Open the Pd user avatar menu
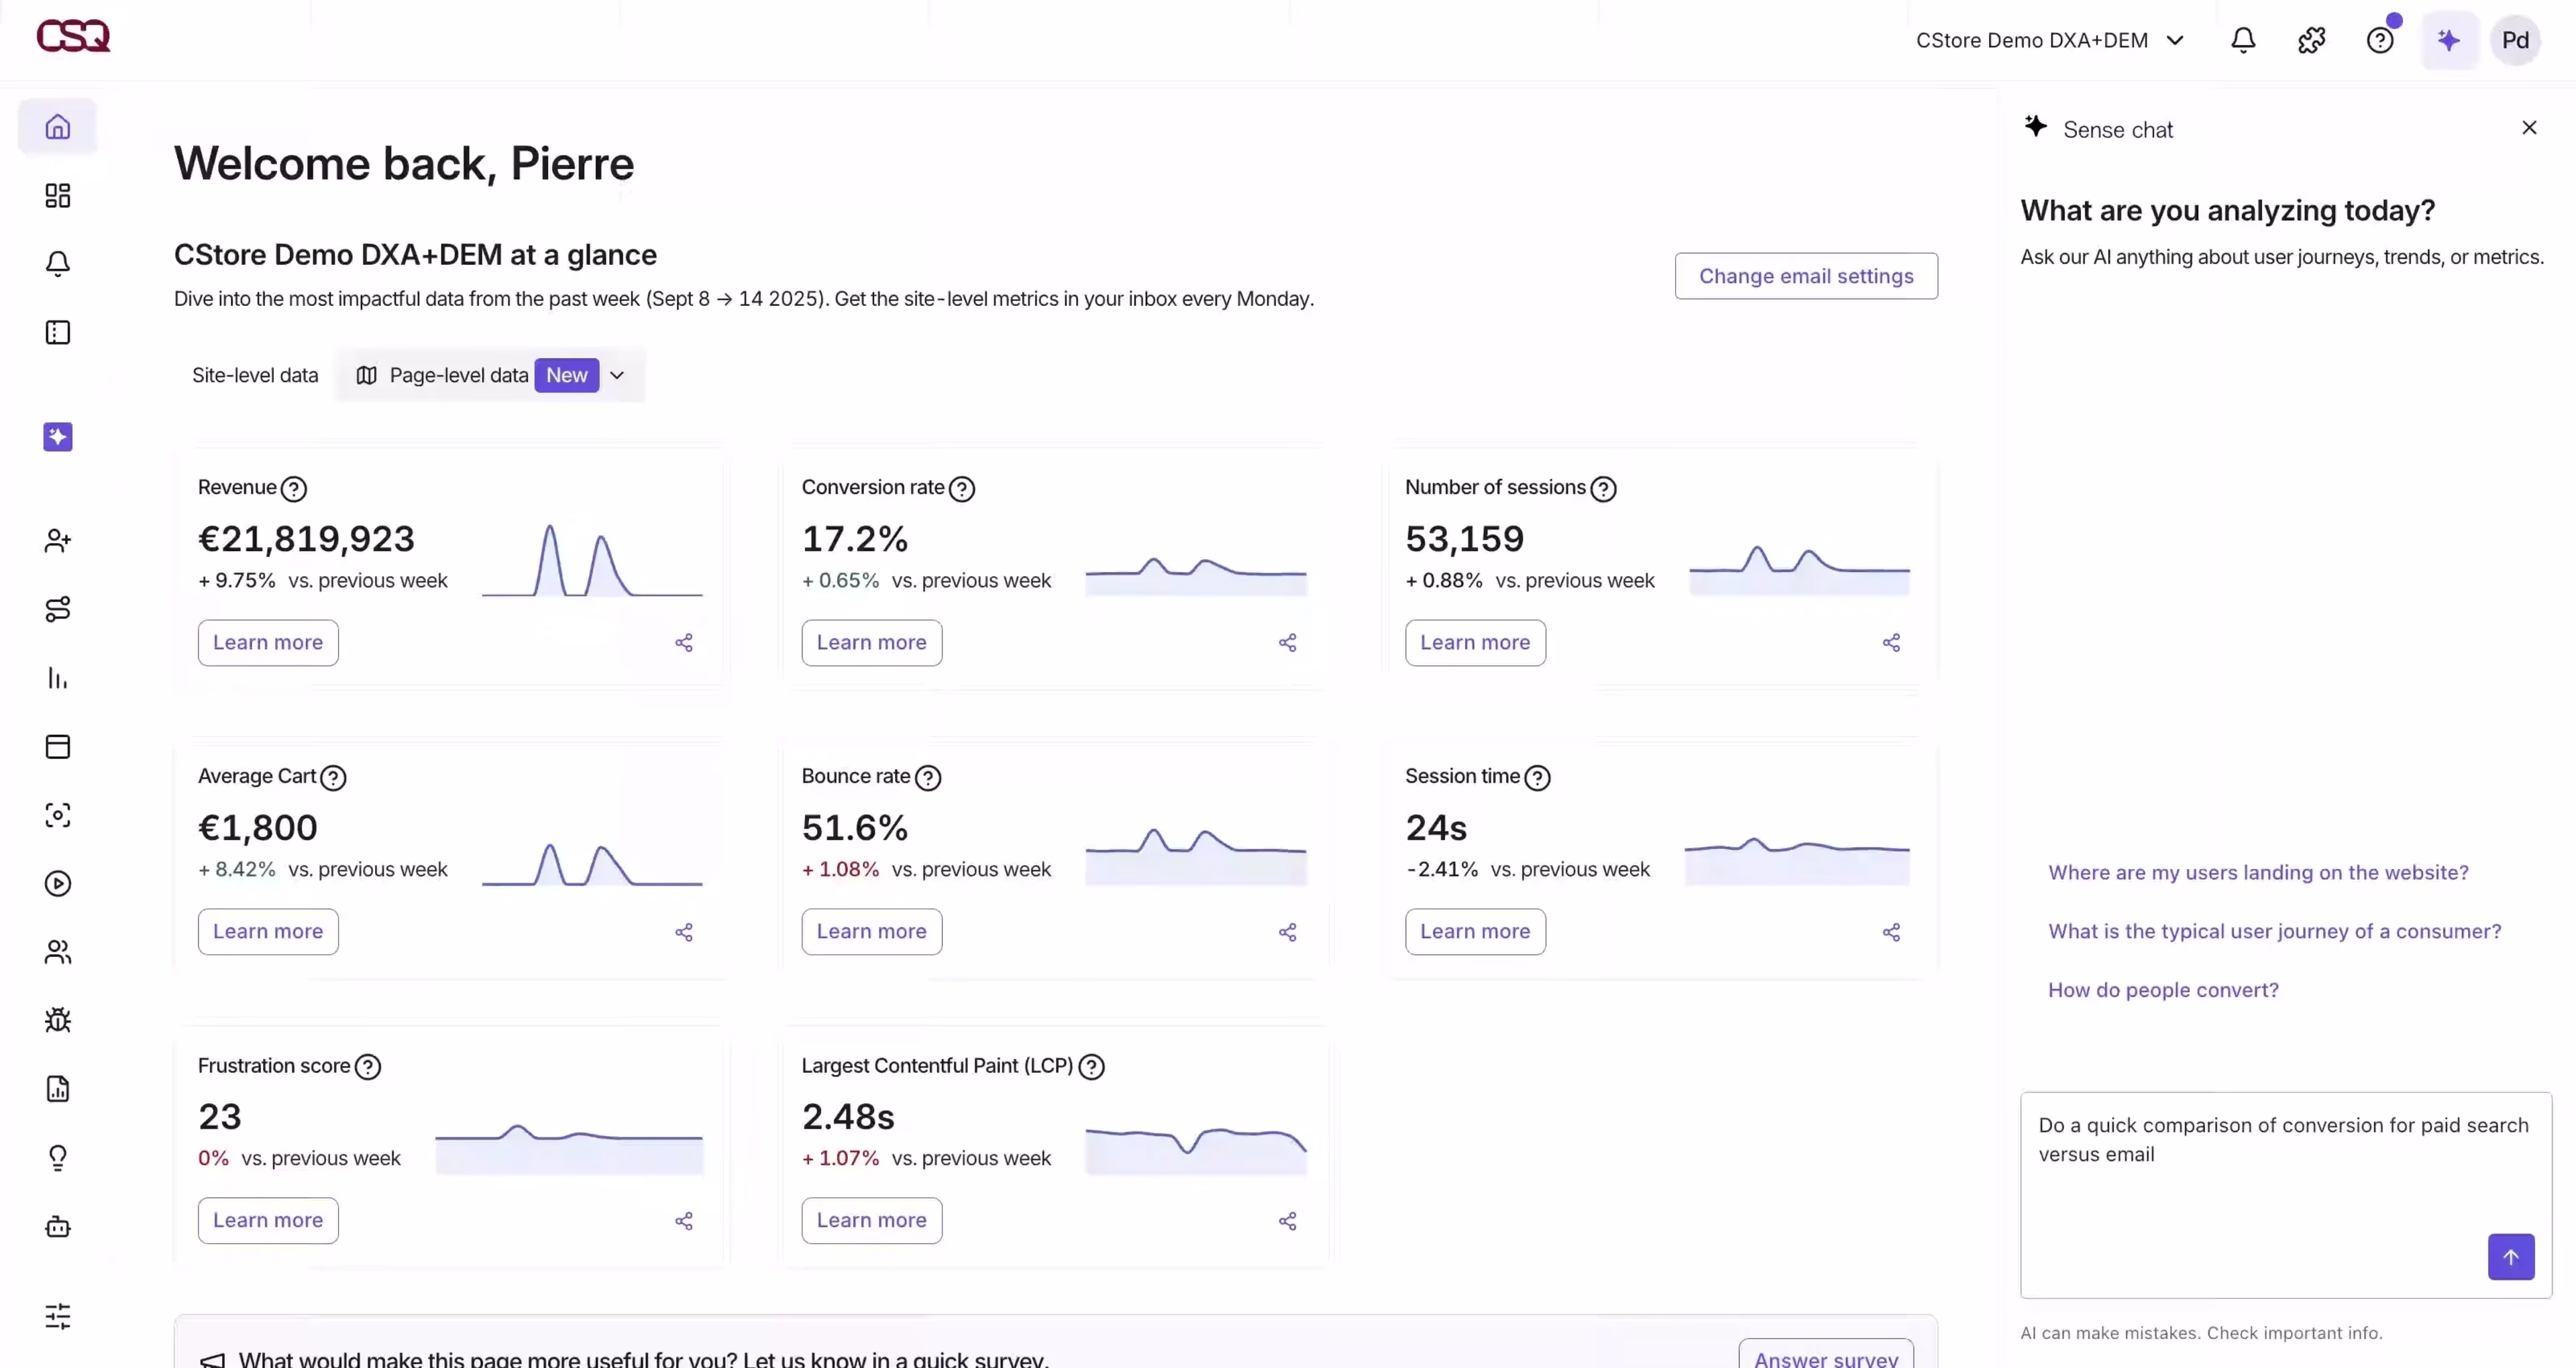 (2515, 40)
